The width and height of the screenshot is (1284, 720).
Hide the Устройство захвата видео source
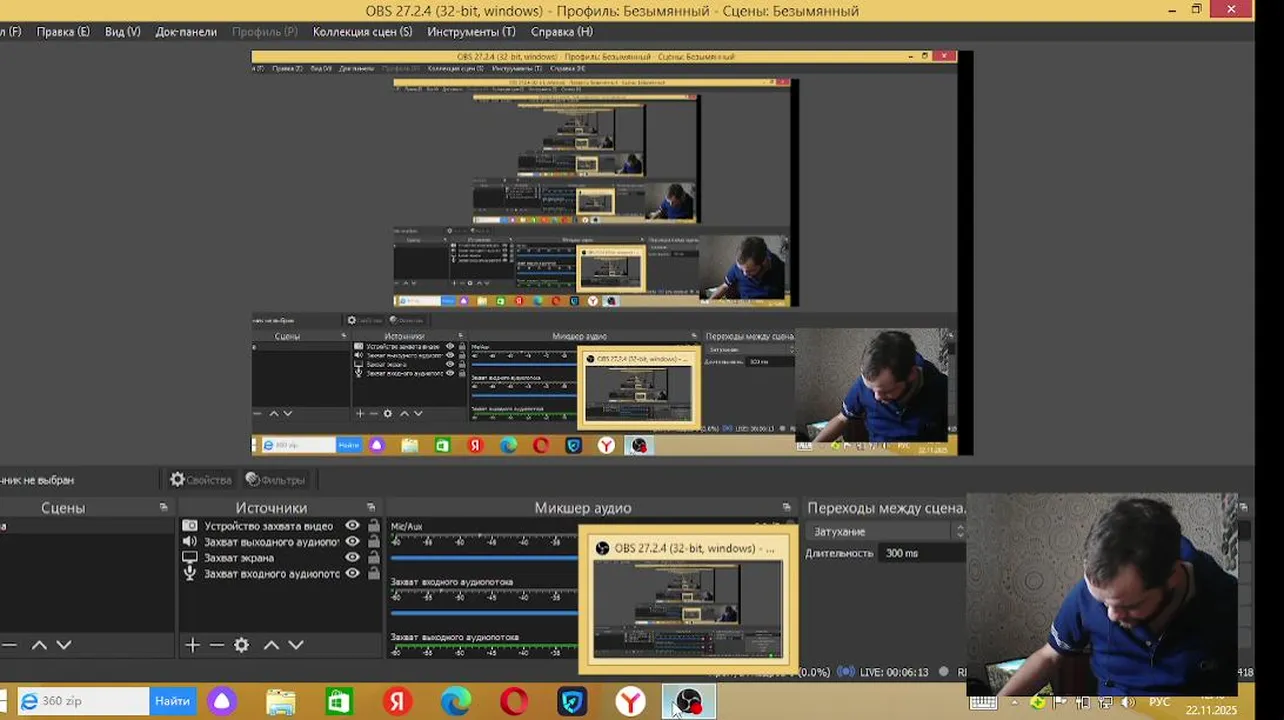[352, 526]
